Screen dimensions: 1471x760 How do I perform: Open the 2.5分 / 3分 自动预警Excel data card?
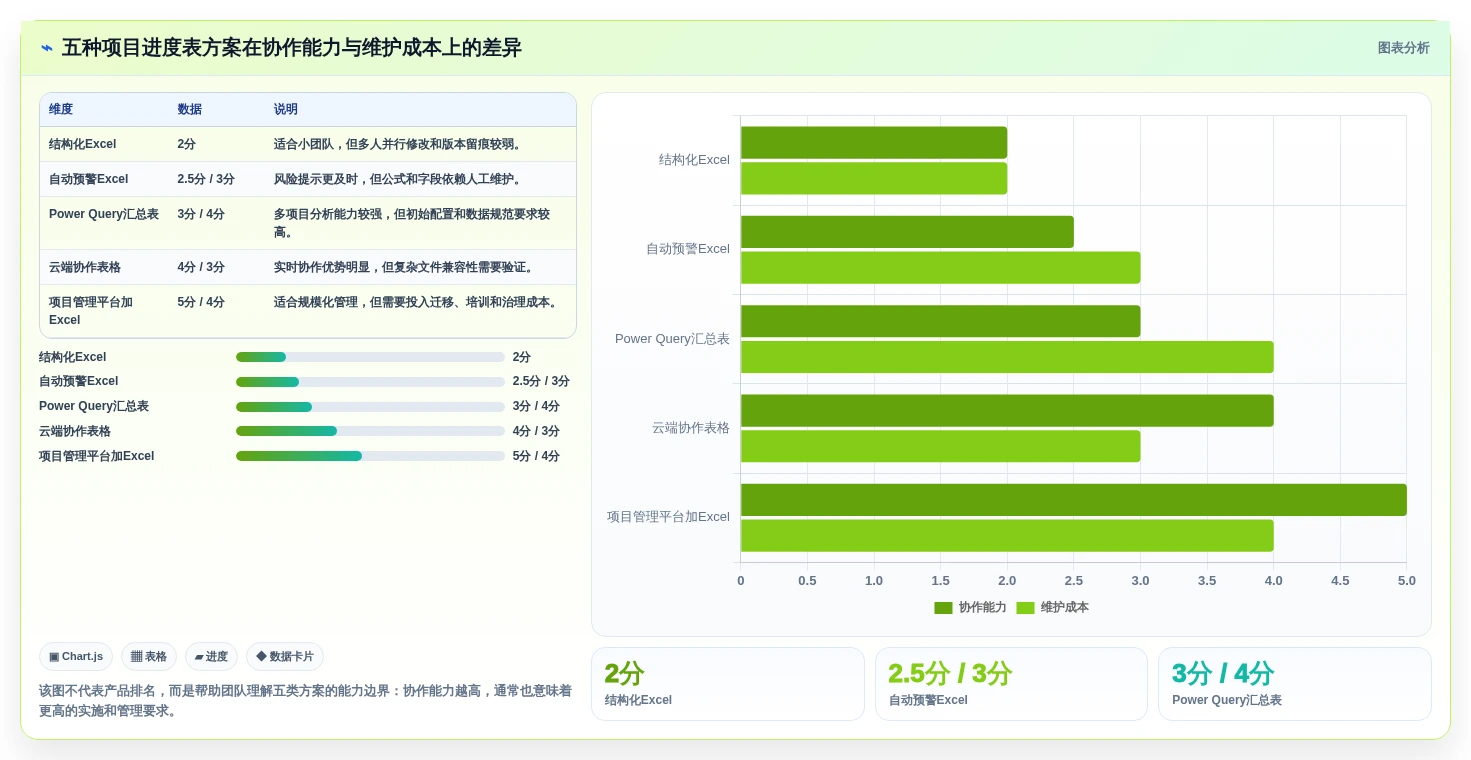tap(1011, 684)
